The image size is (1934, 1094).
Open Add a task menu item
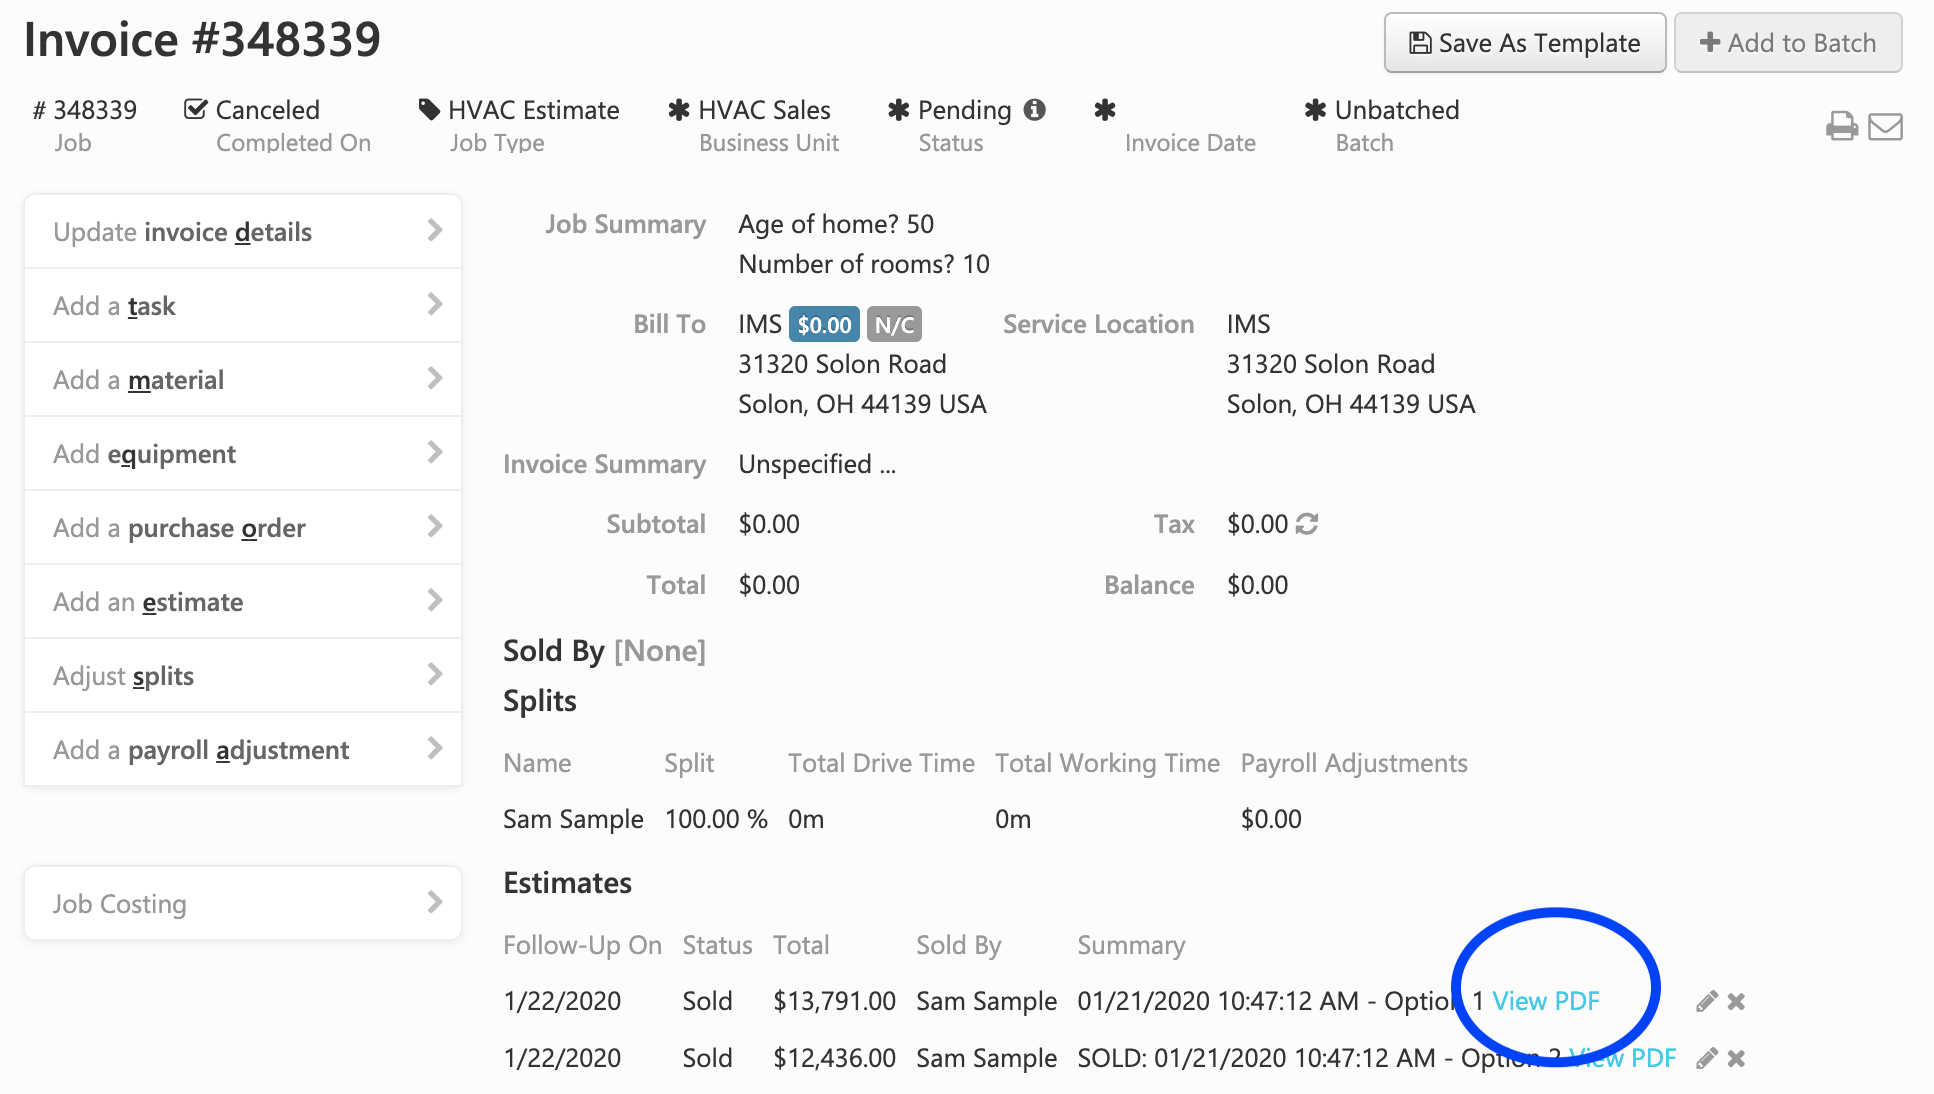243,306
